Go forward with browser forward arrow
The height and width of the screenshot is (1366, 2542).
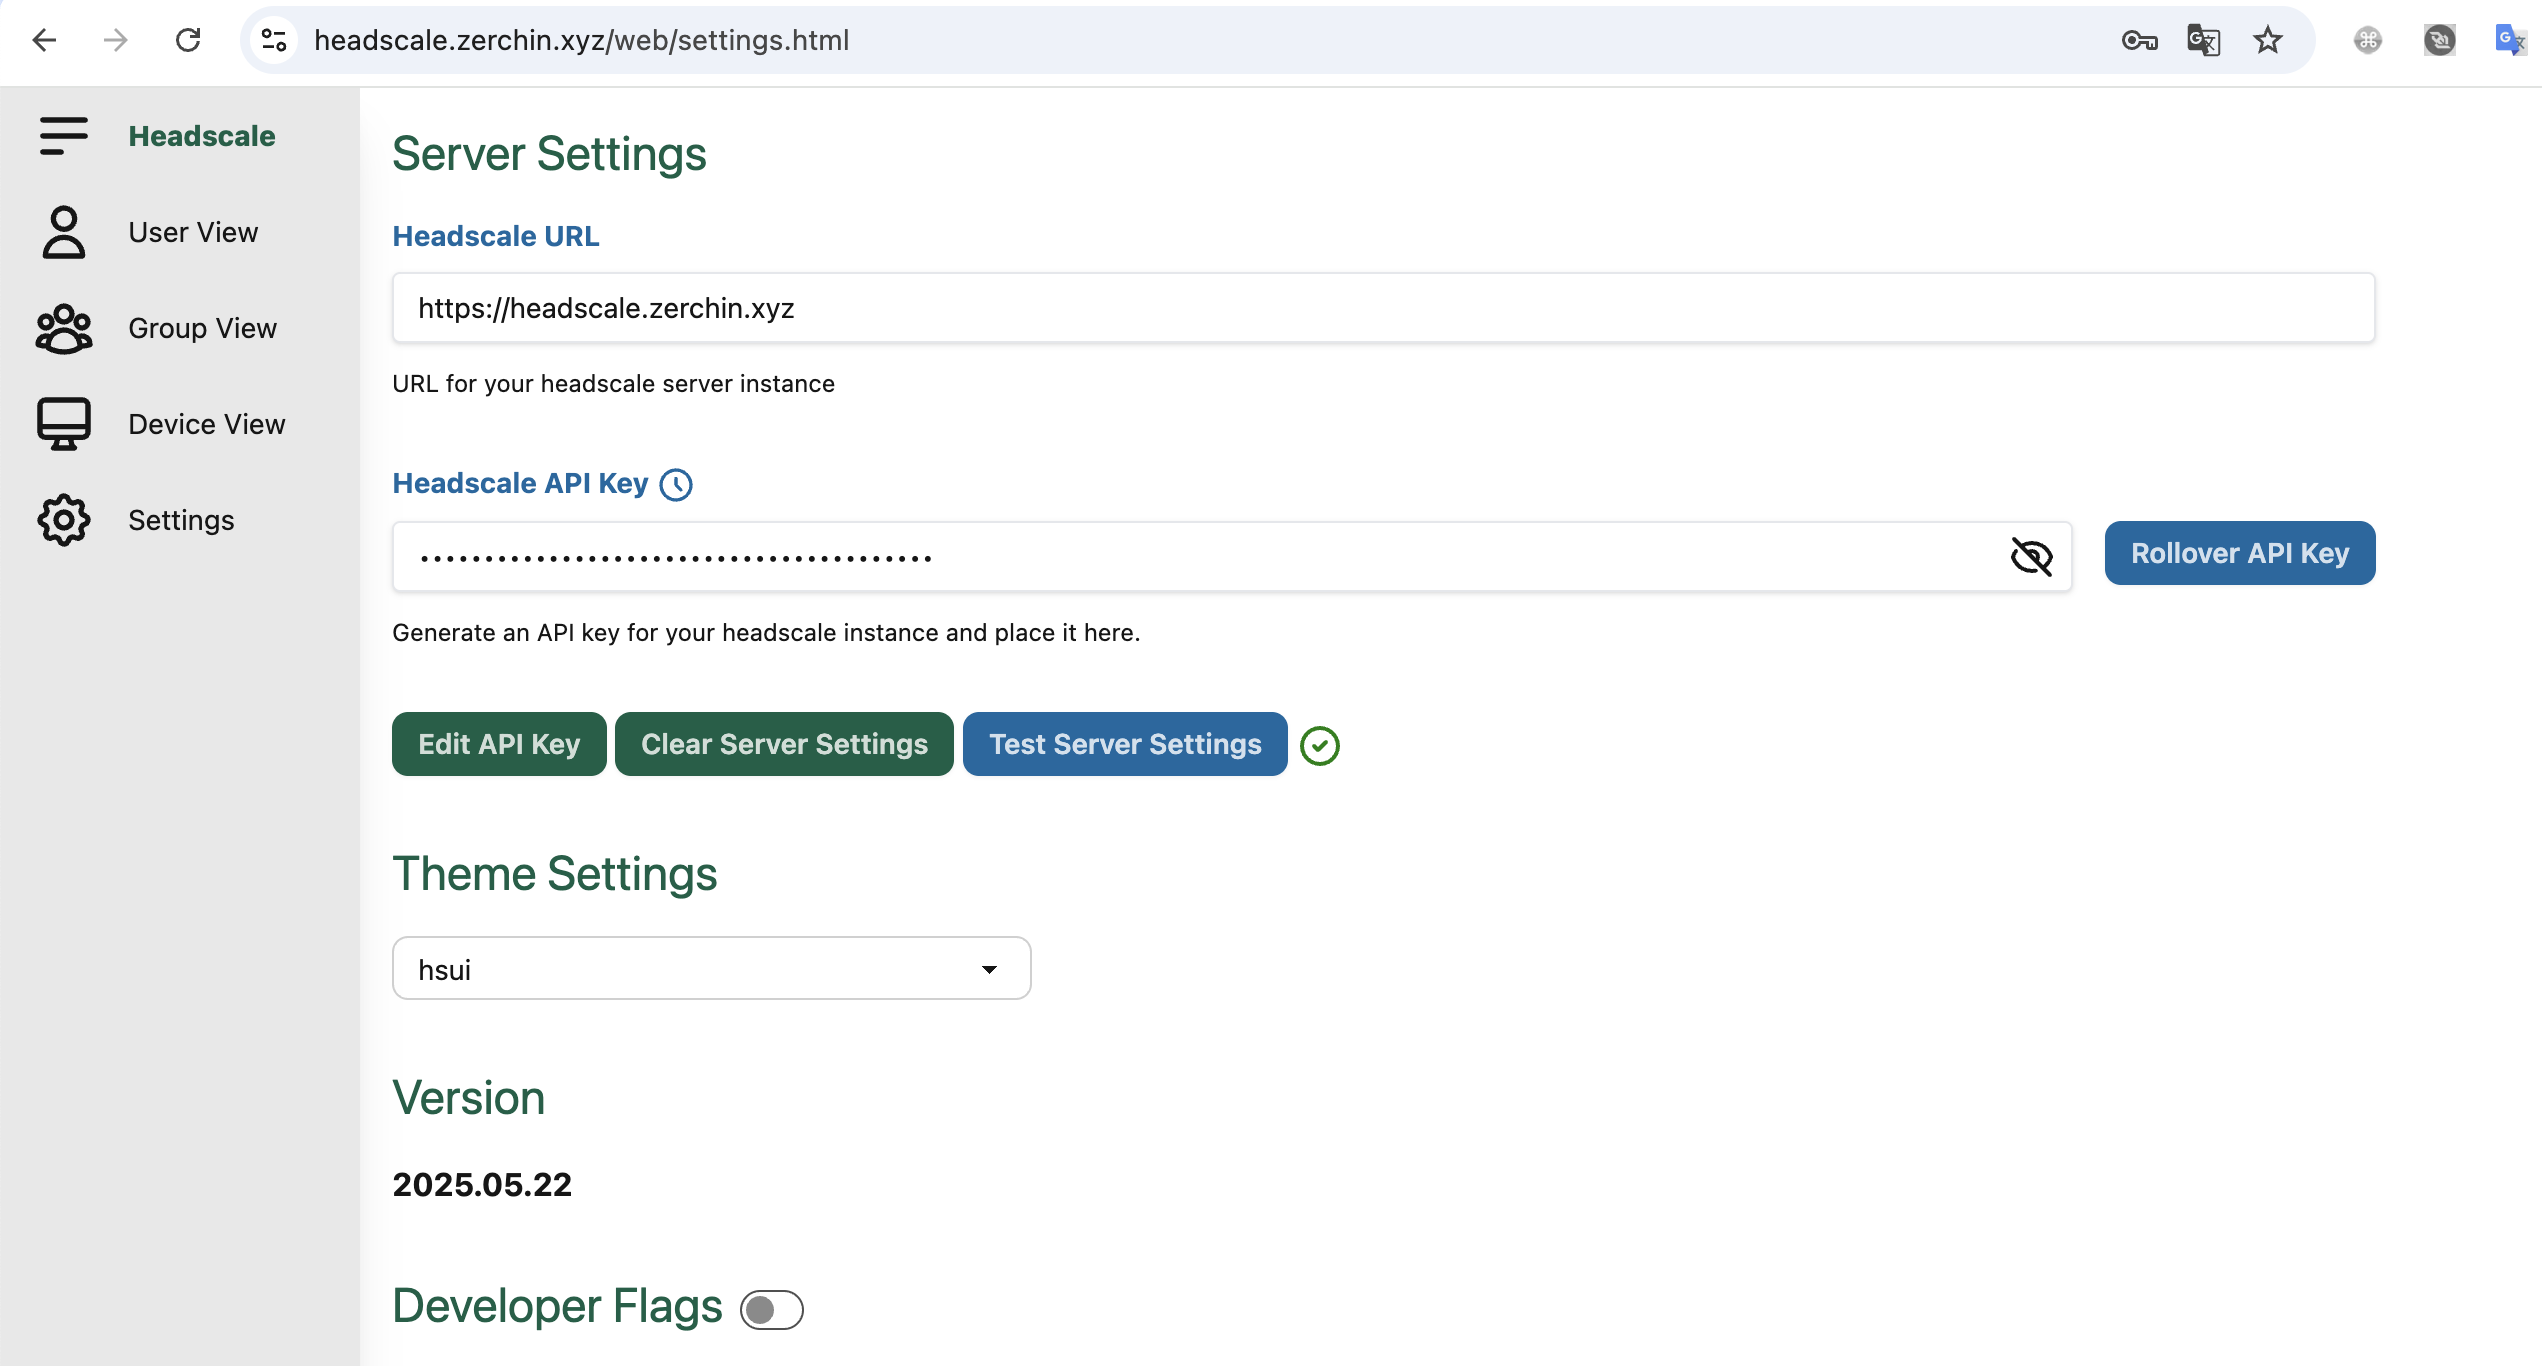(x=116, y=40)
